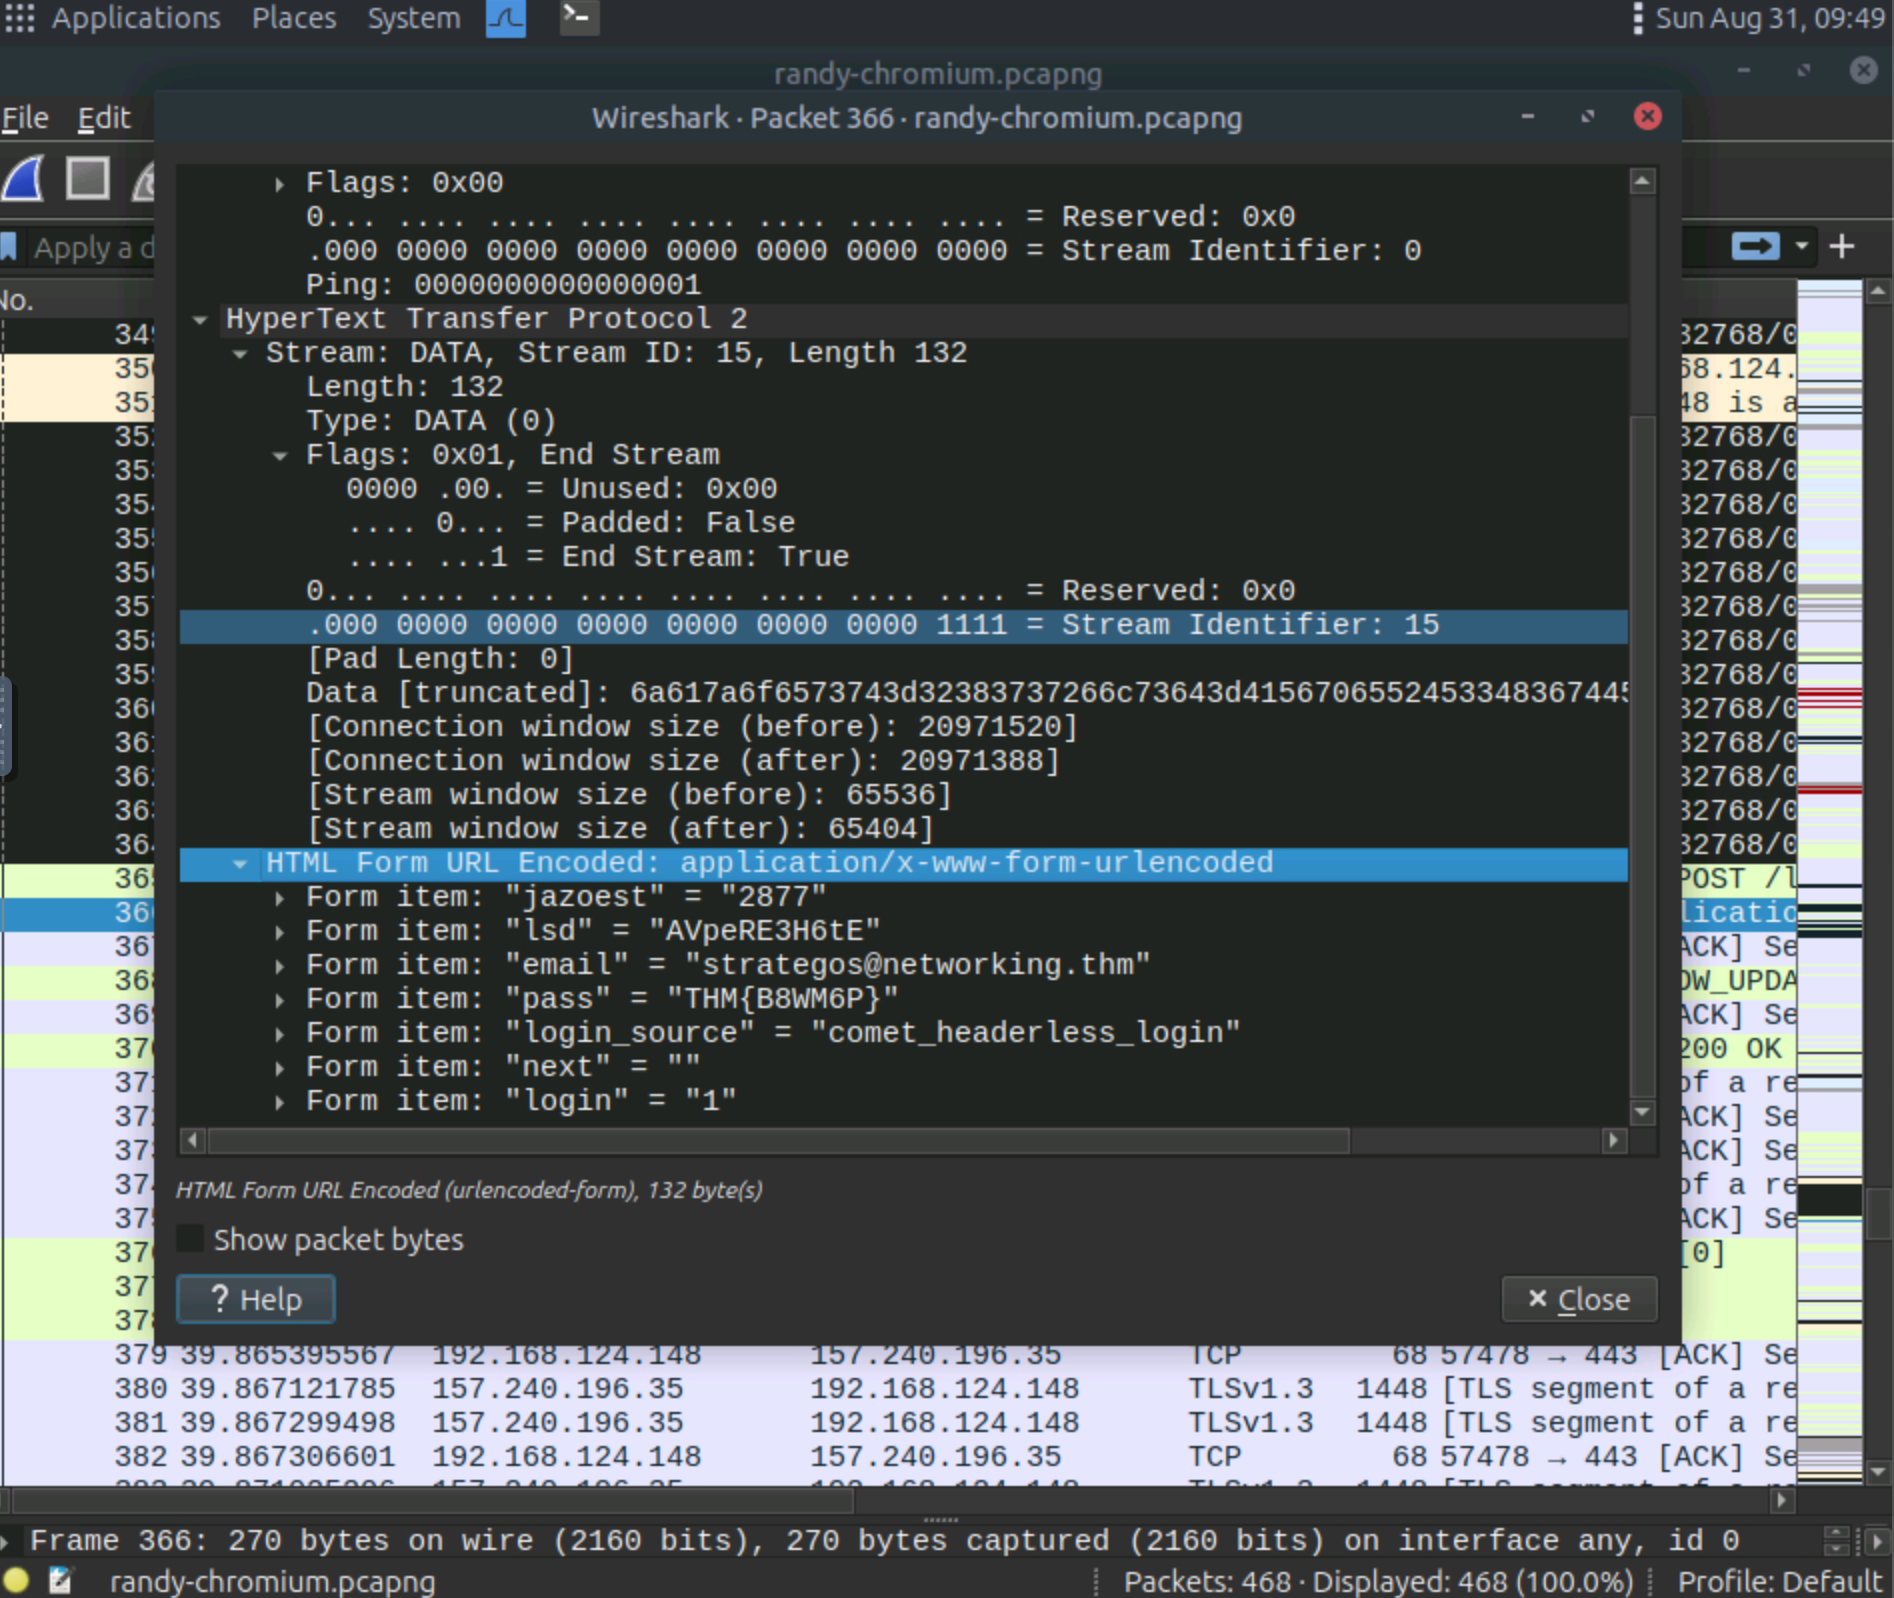The image size is (1894, 1598).
Task: Expand the Frame 366 row in details pane
Action: (6, 1541)
